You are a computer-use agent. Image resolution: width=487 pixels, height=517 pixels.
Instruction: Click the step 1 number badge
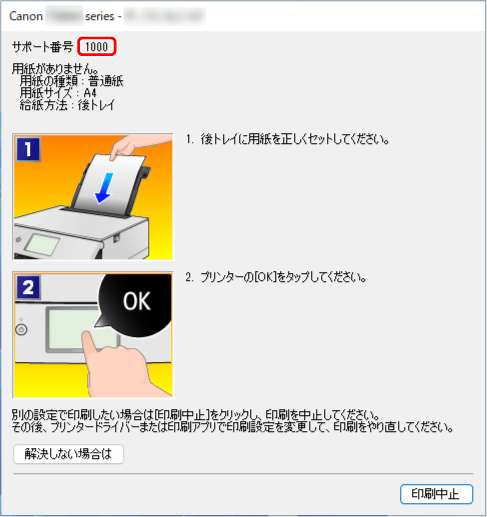tap(28, 149)
